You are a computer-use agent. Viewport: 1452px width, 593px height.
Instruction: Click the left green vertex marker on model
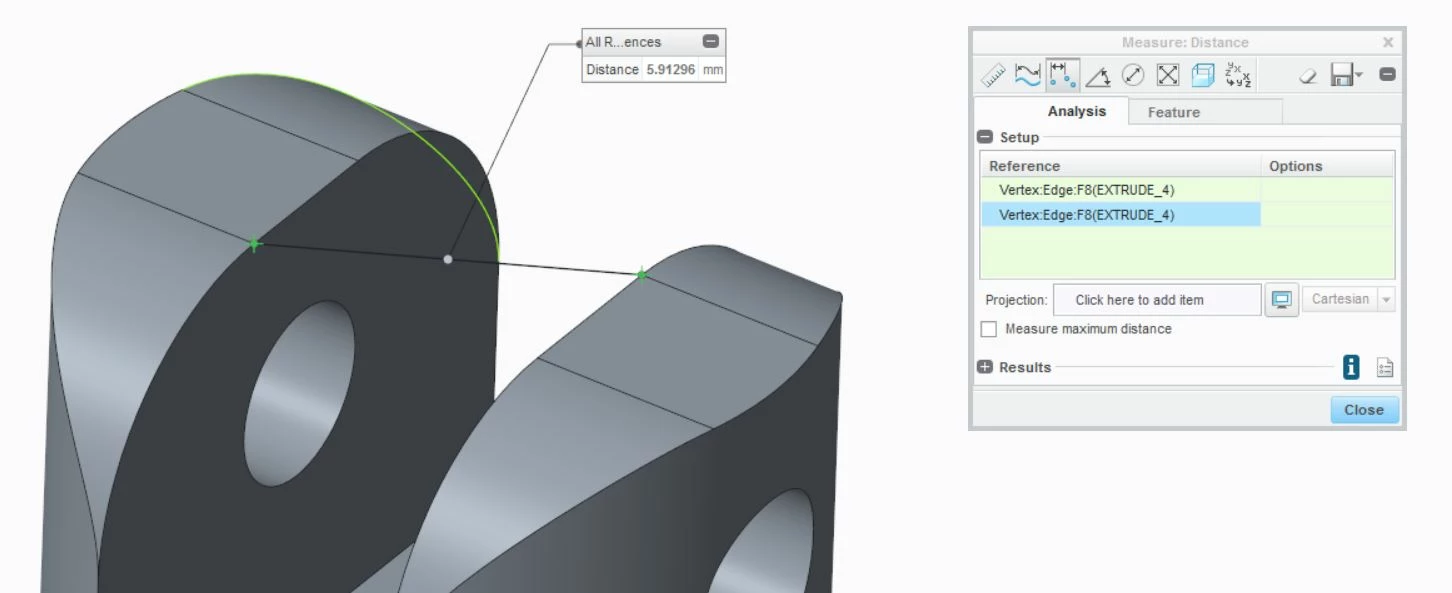254,244
